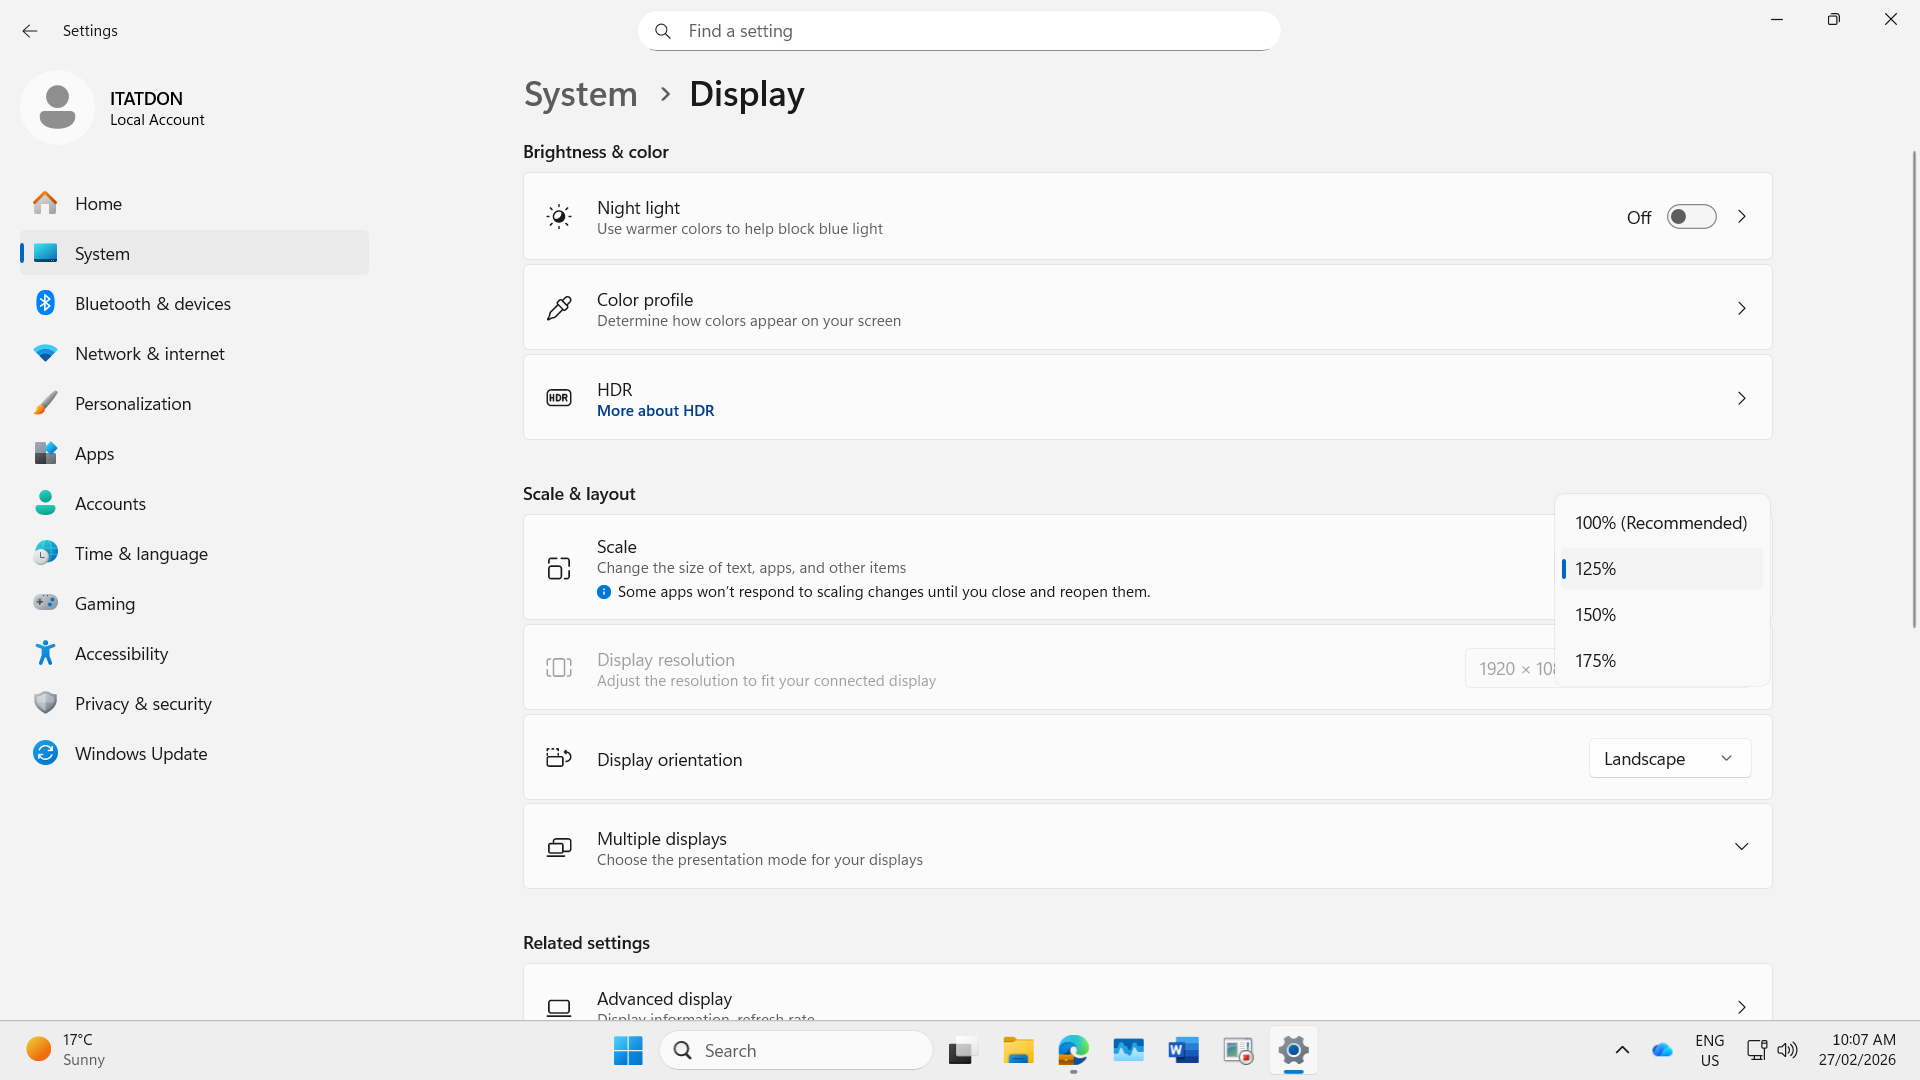Open the Accessibility sidebar icon
Image resolution: width=1920 pixels, height=1080 pixels.
pyautogui.click(x=45, y=653)
